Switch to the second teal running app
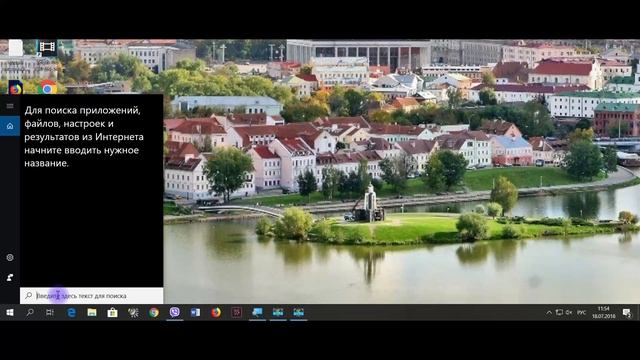Screen dimensions: 640x360 tap(278, 313)
